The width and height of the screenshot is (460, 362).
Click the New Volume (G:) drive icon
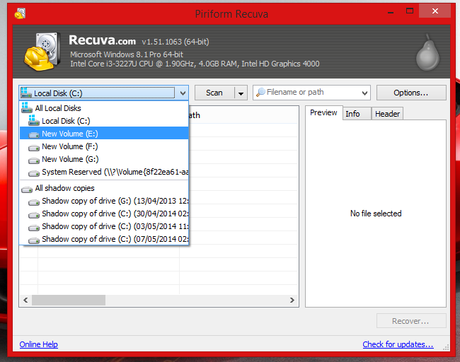pos(34,160)
